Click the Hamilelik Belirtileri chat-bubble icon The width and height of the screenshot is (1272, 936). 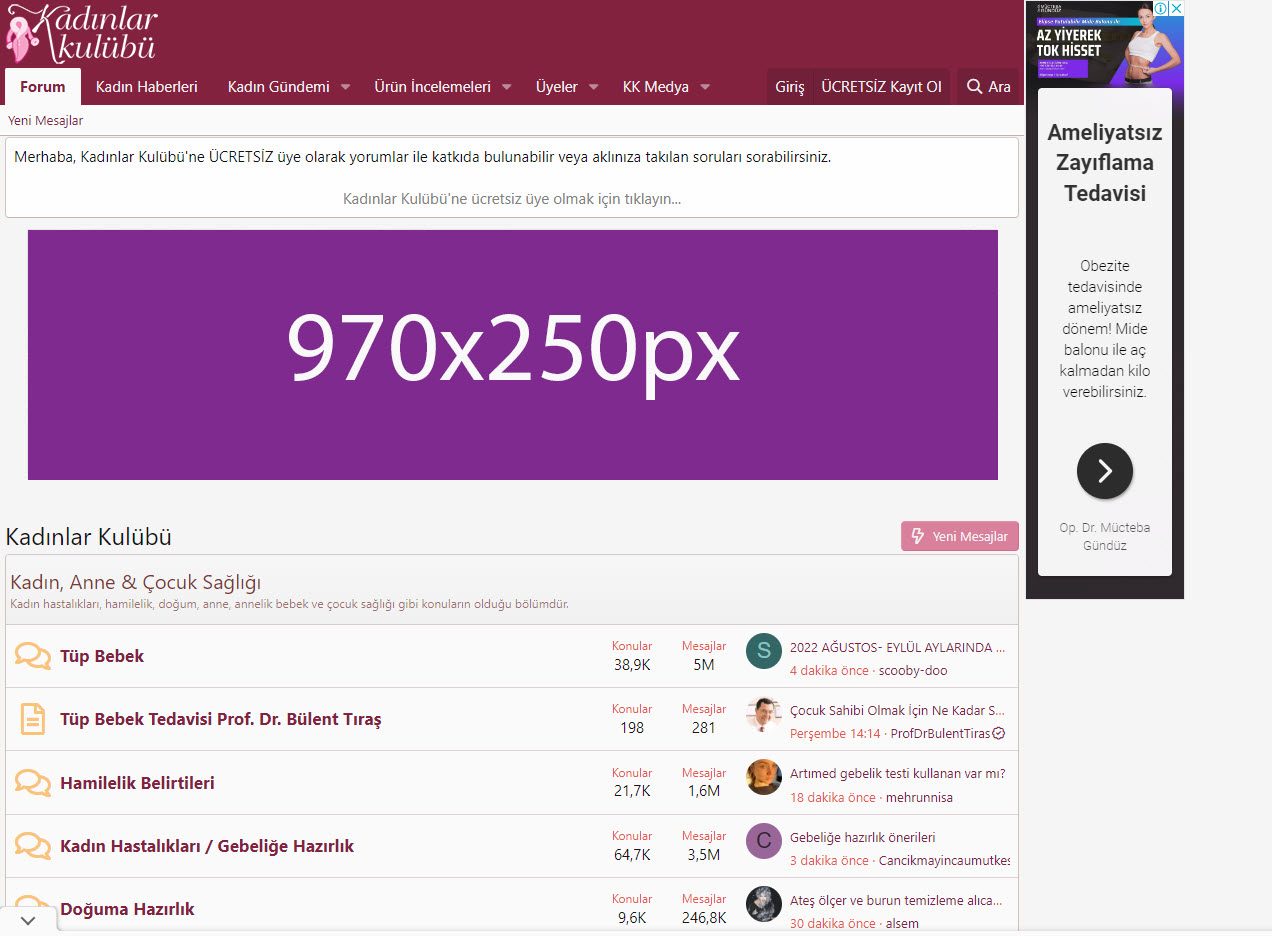coord(32,783)
